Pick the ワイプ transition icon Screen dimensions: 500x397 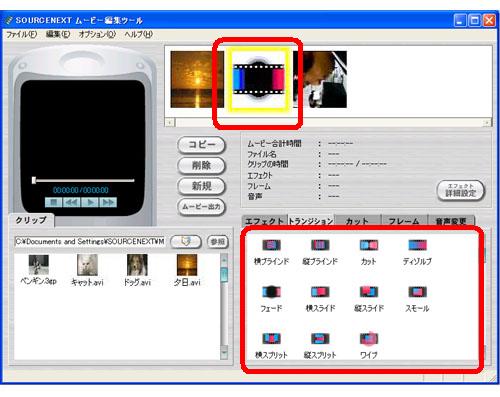[x=369, y=339]
